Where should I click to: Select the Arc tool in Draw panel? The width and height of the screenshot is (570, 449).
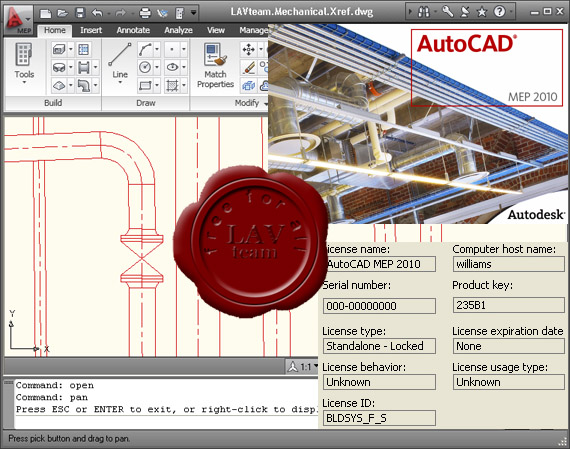[145, 49]
